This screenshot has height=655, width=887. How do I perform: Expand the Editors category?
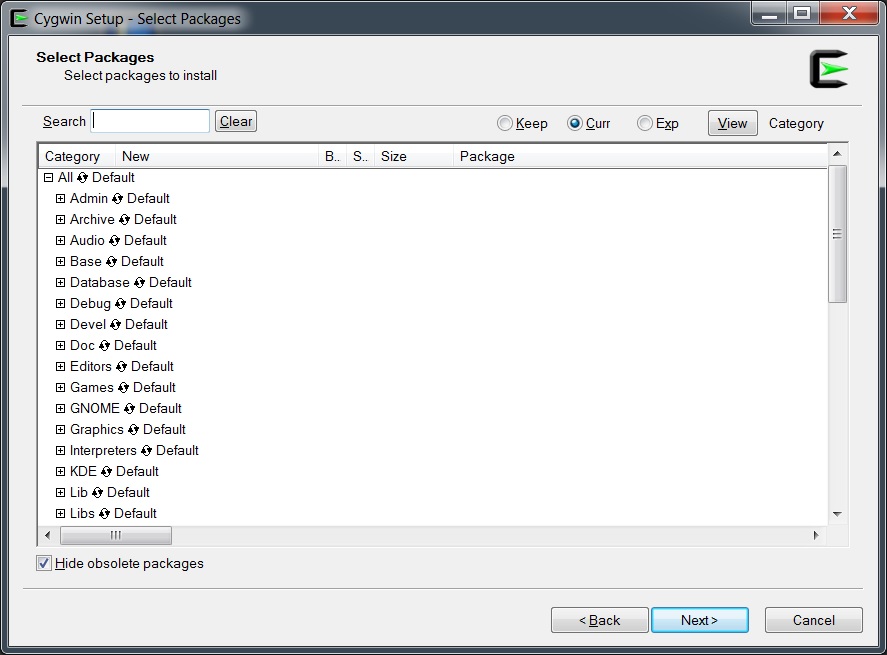click(x=61, y=367)
